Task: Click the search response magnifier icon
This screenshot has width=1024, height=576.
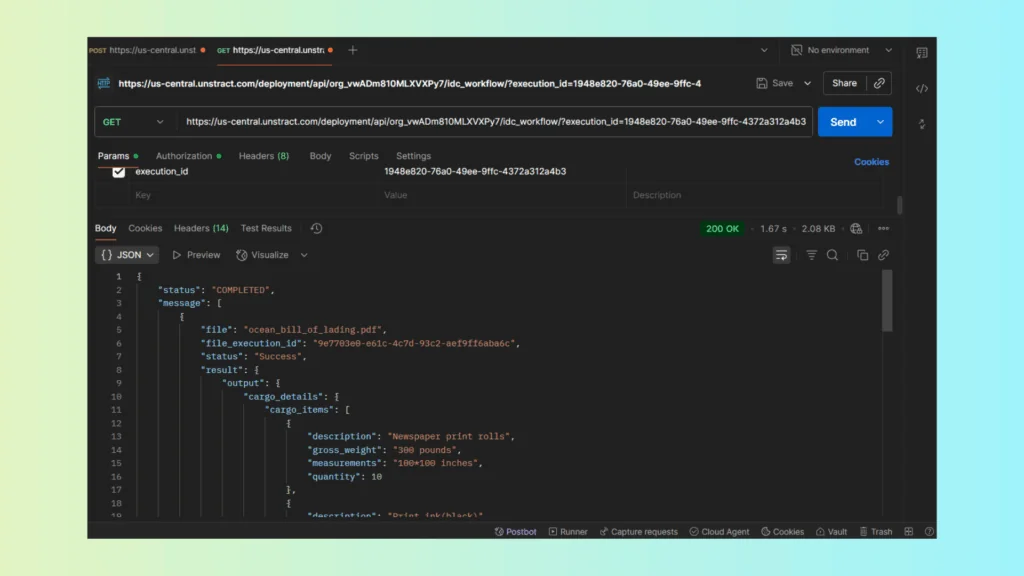Action: 832,255
